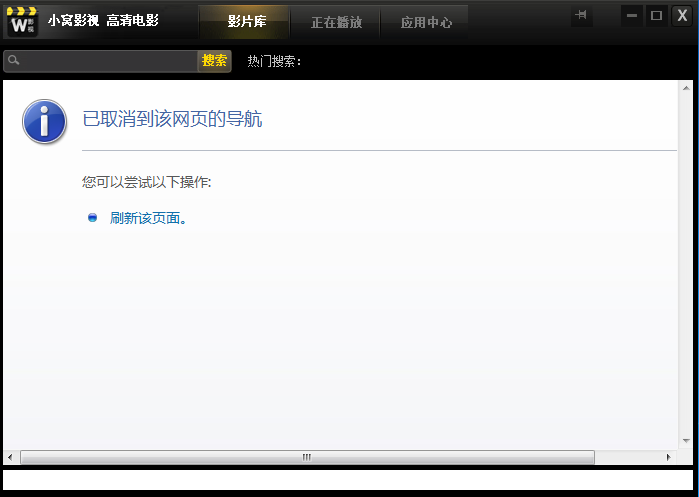This screenshot has height=497, width=699.
Task: Click the blue bullet beside 刷新该页面
Action: tap(93, 217)
